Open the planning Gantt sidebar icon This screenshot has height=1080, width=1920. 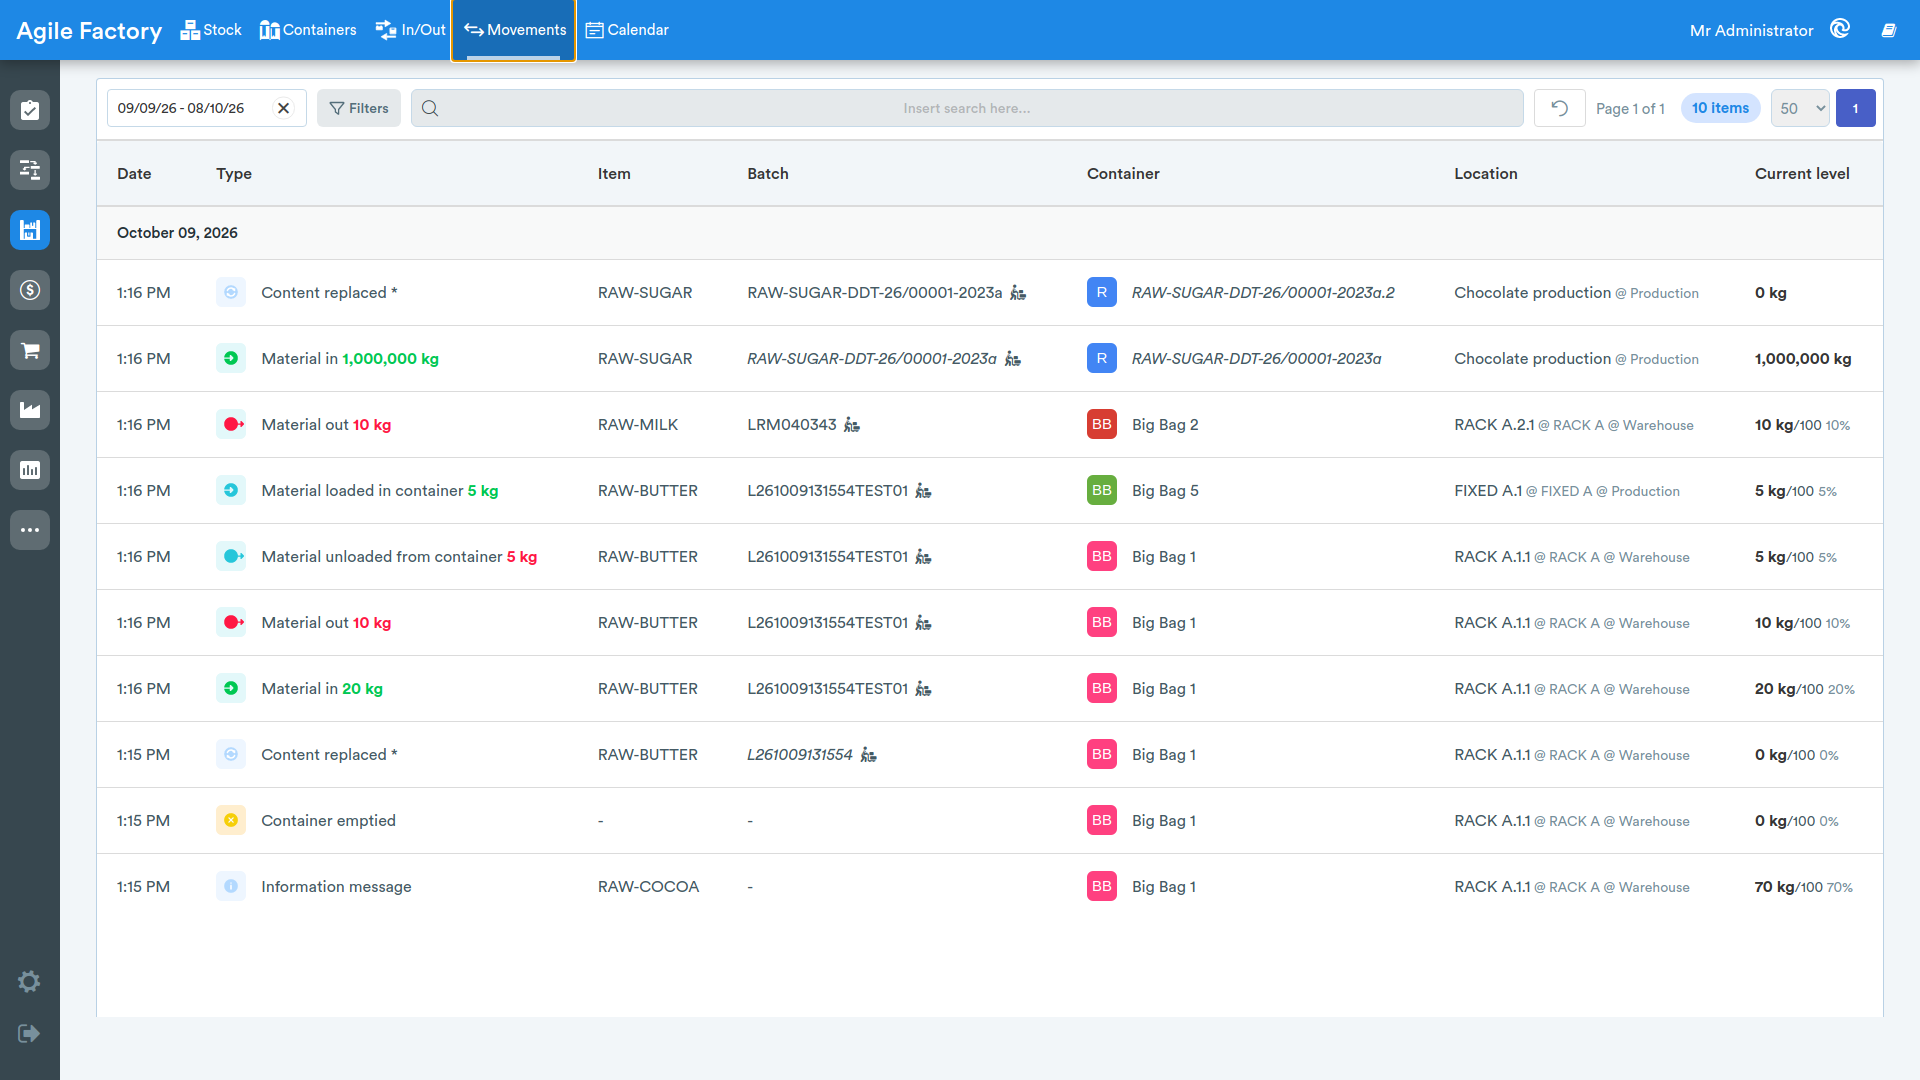[30, 170]
